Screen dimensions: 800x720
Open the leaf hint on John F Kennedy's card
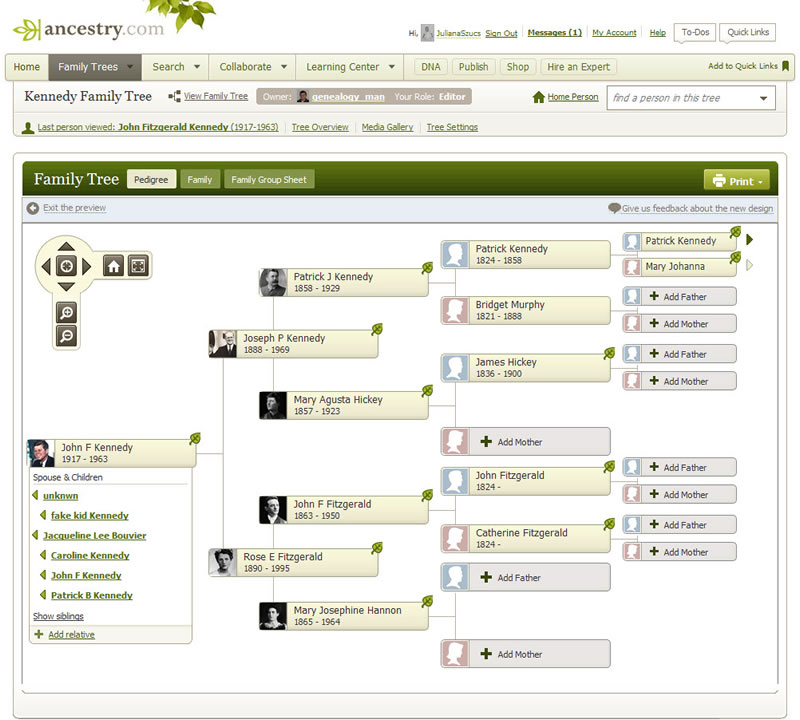coord(196,439)
